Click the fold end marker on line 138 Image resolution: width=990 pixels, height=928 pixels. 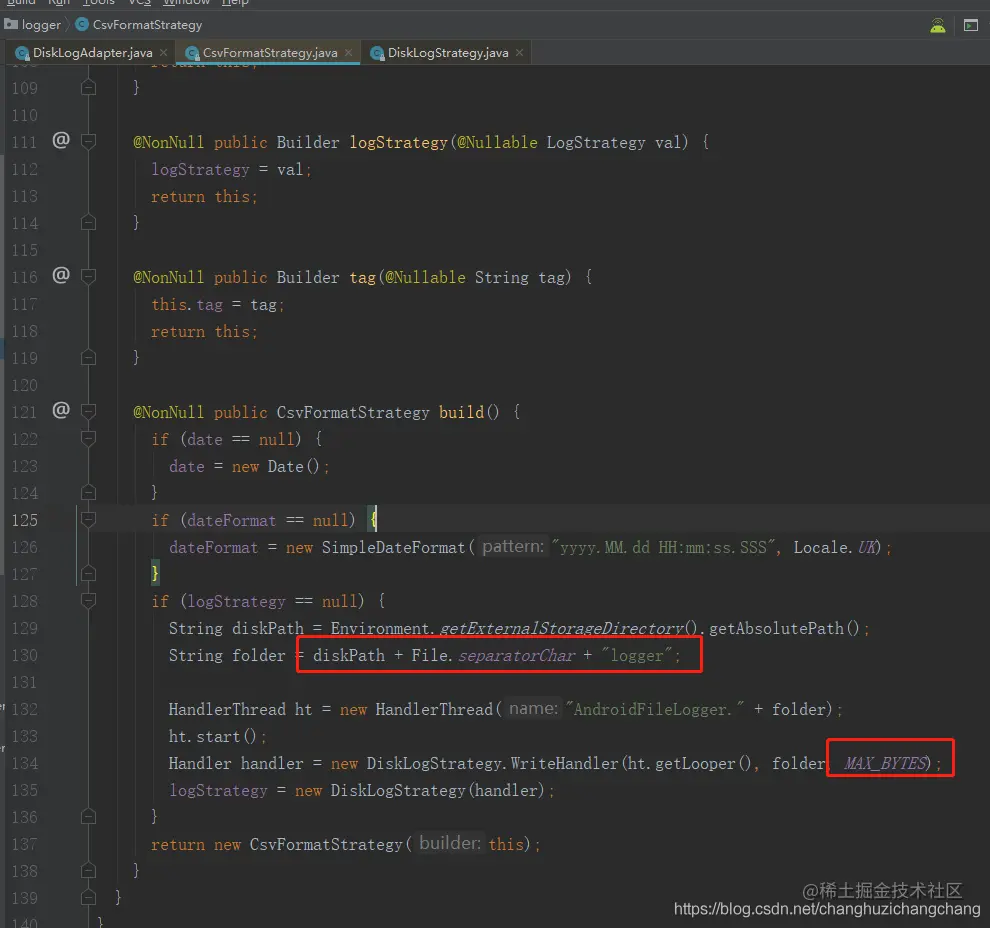(88, 871)
